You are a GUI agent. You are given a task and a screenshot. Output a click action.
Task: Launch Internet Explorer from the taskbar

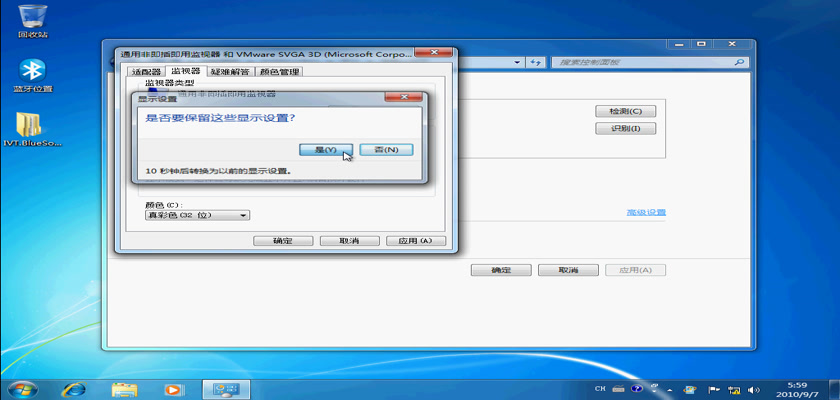point(74,388)
